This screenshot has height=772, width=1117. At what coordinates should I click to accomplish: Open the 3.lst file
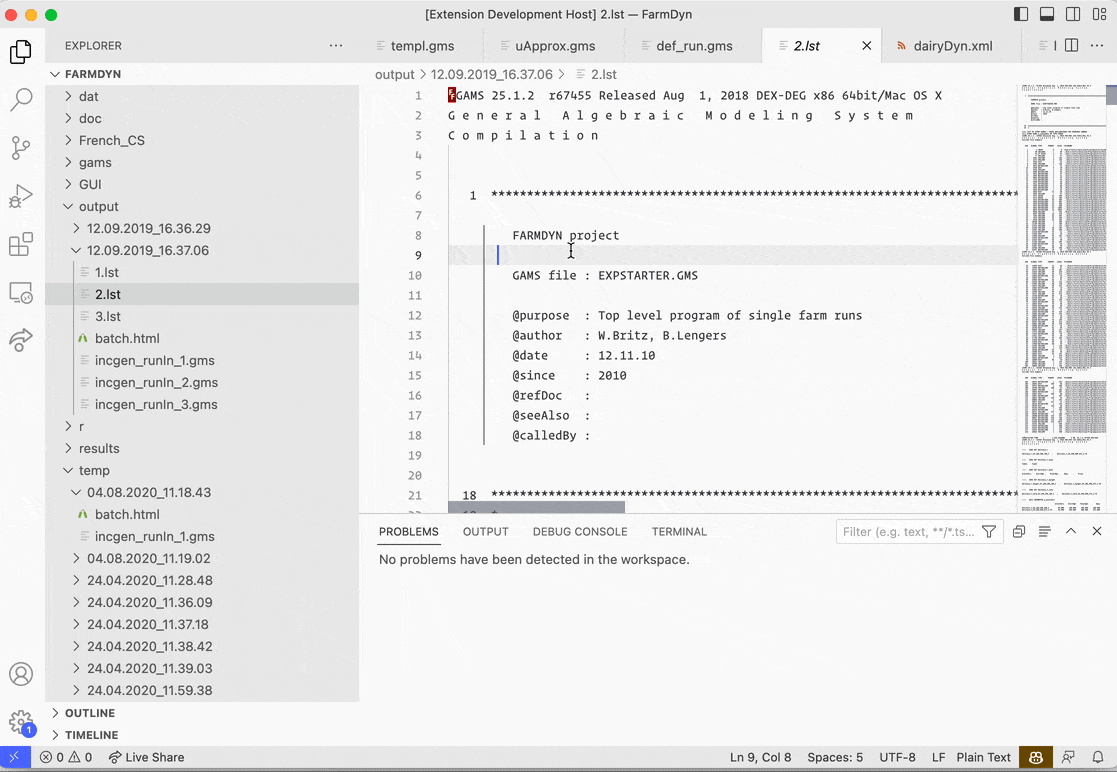click(x=202, y=316)
